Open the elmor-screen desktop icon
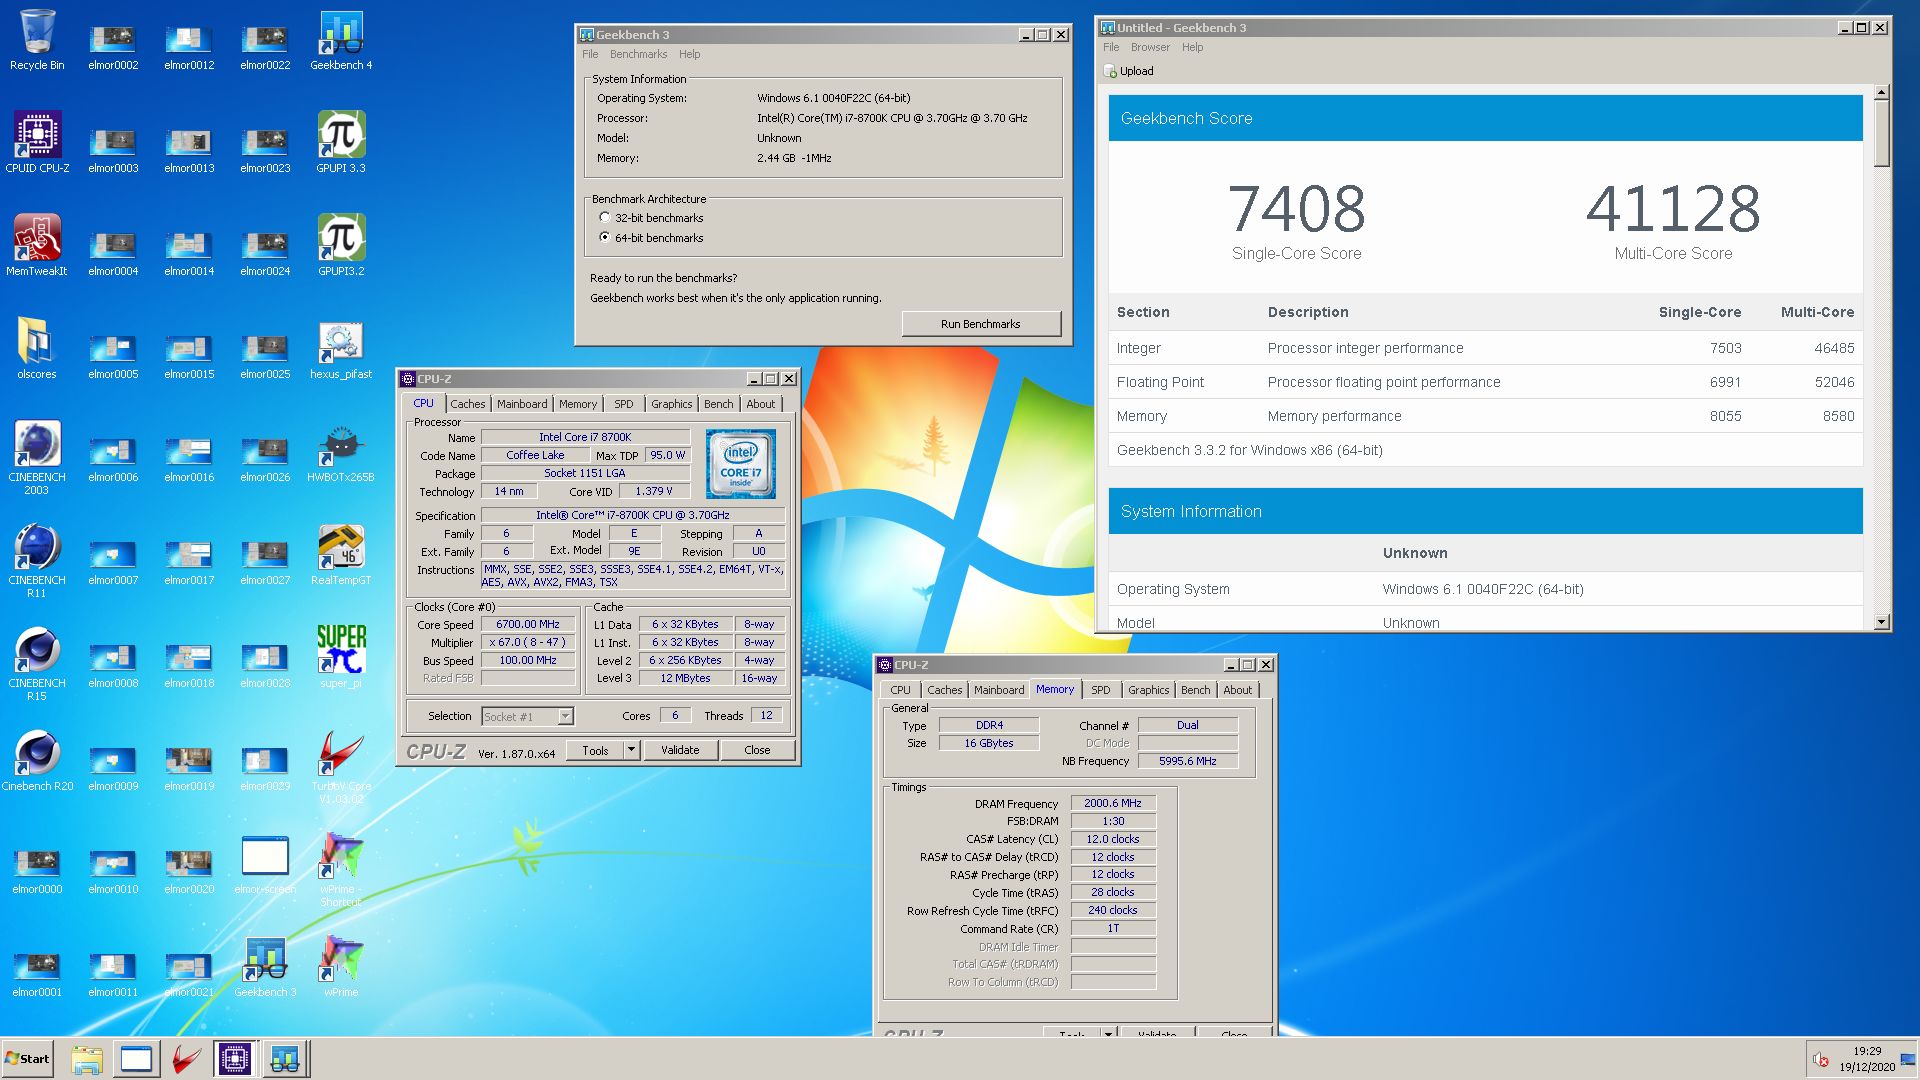 tap(265, 863)
